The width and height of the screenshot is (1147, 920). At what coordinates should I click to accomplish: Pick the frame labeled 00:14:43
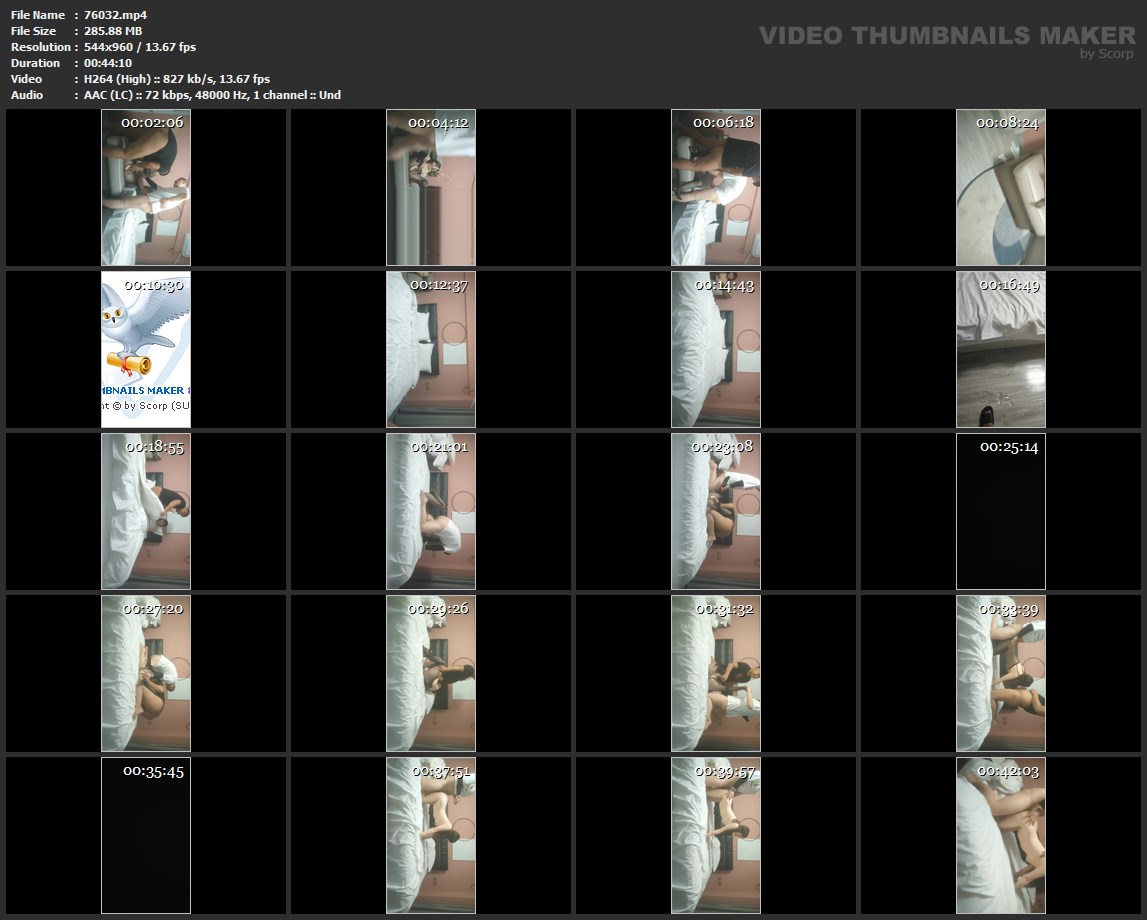tap(716, 350)
